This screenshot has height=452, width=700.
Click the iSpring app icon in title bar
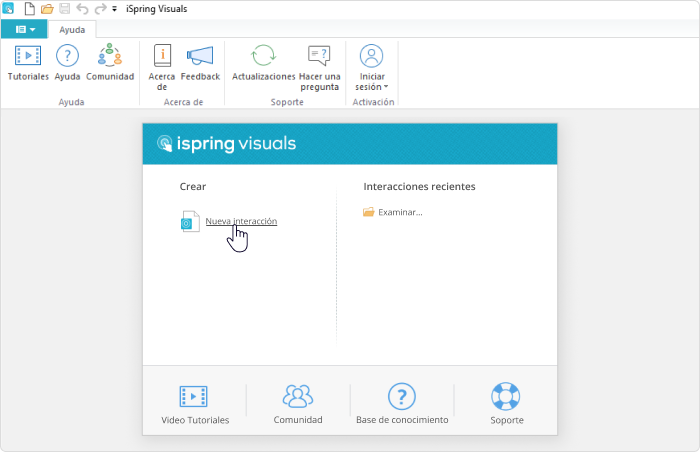coord(8,8)
